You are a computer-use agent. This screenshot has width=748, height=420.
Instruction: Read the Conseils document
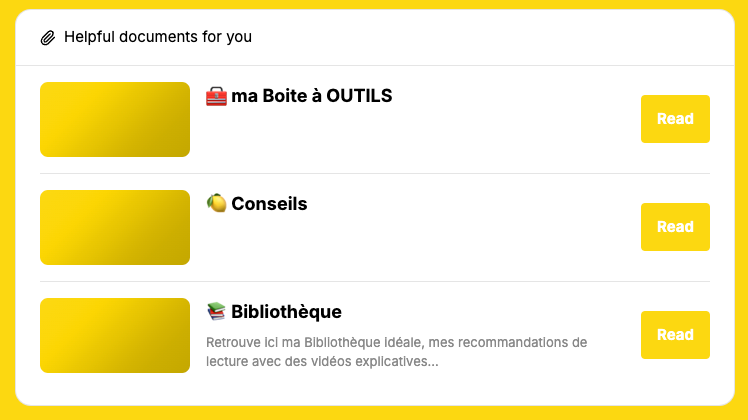click(675, 227)
